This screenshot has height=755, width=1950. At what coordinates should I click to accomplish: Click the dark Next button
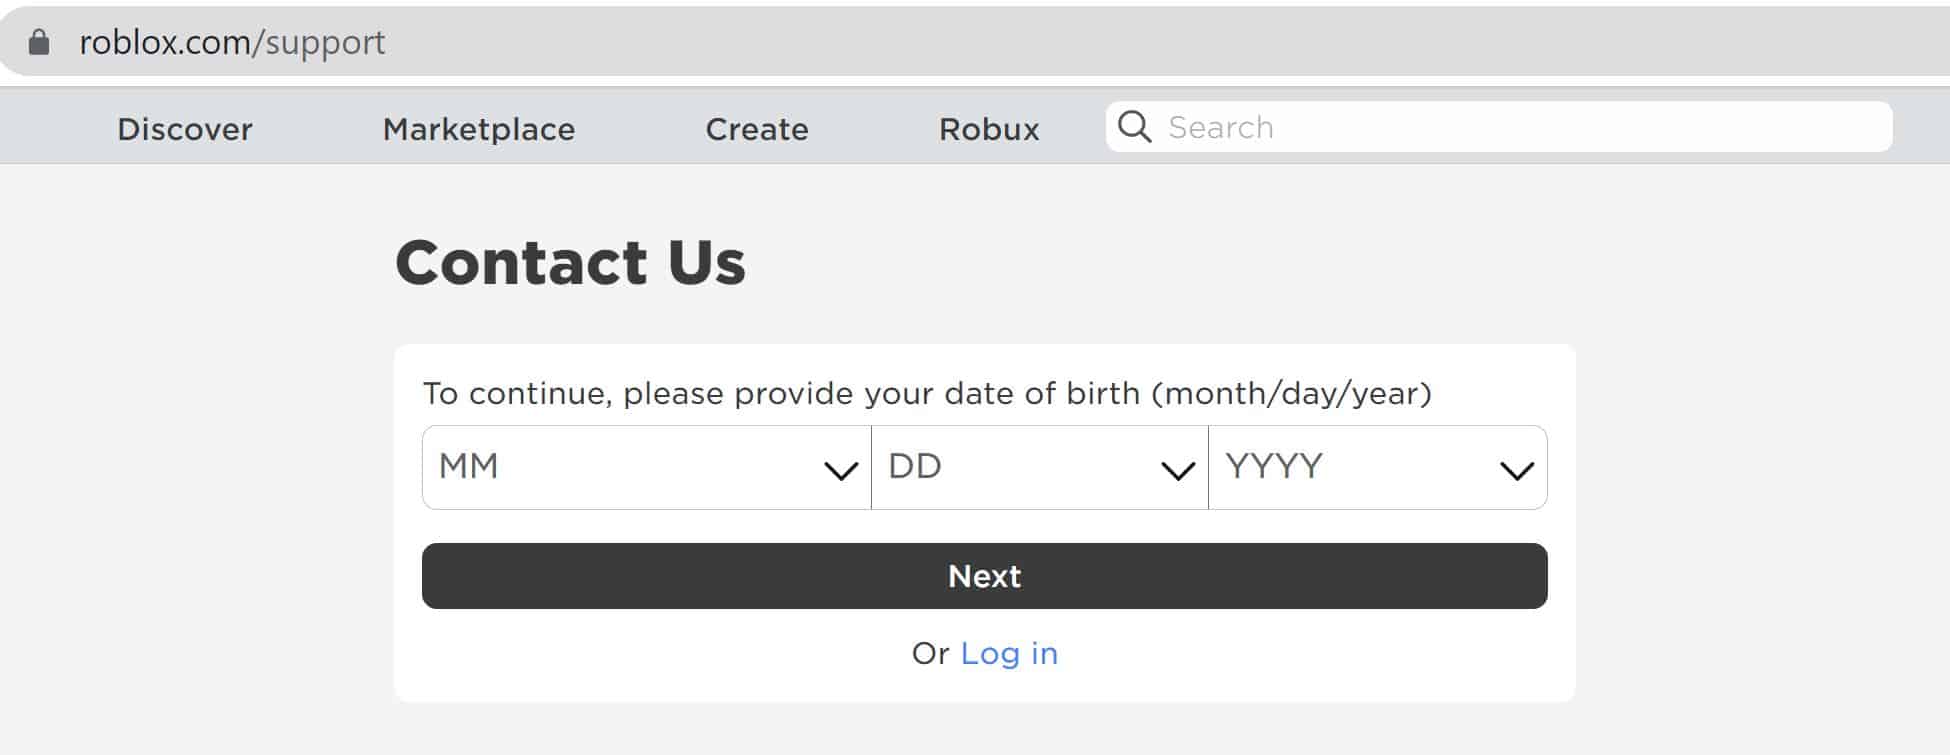click(985, 576)
